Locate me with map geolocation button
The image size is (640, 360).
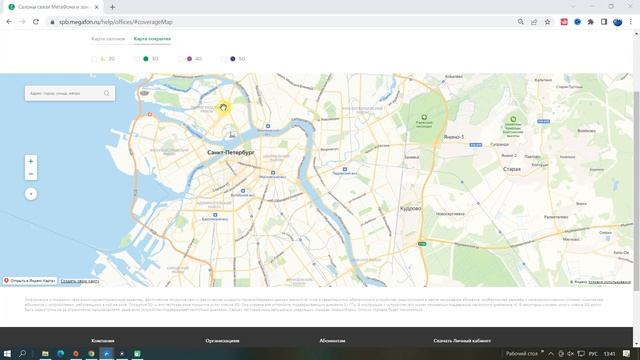pyautogui.click(x=31, y=194)
